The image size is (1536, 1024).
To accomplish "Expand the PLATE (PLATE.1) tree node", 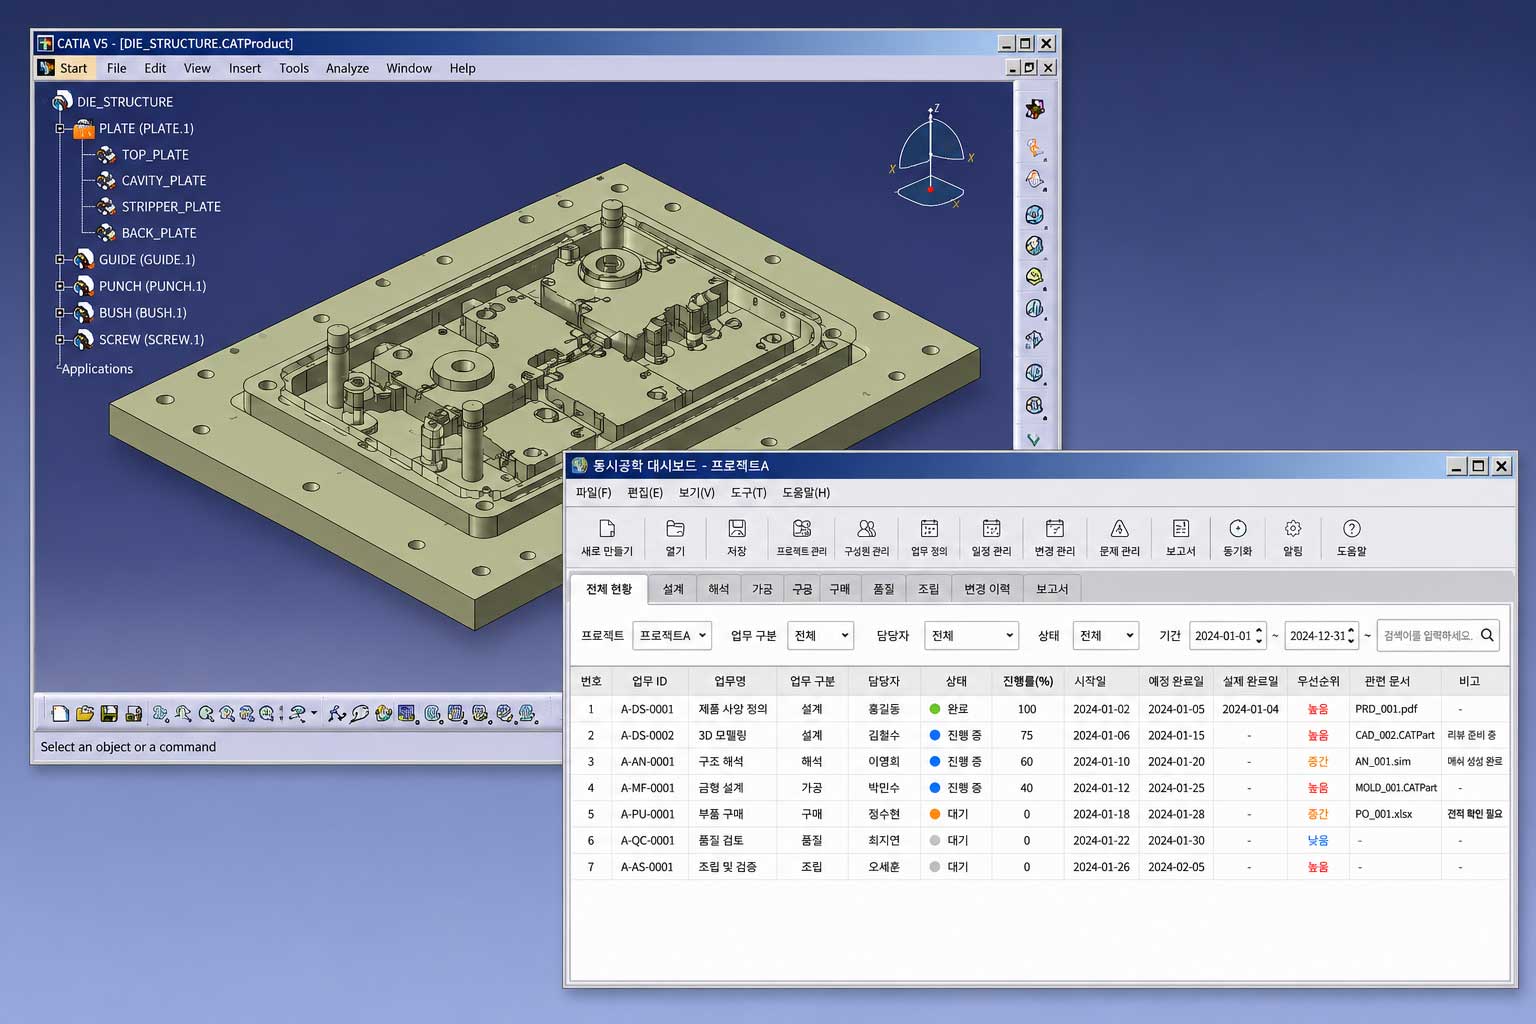I will click(60, 128).
